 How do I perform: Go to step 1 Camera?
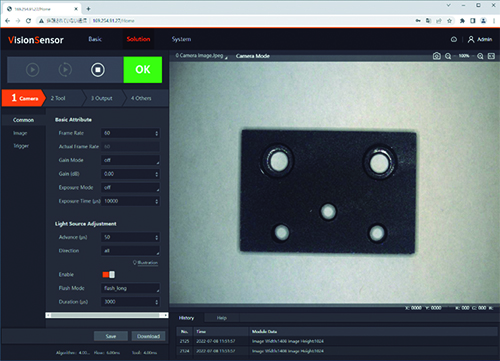(x=23, y=98)
